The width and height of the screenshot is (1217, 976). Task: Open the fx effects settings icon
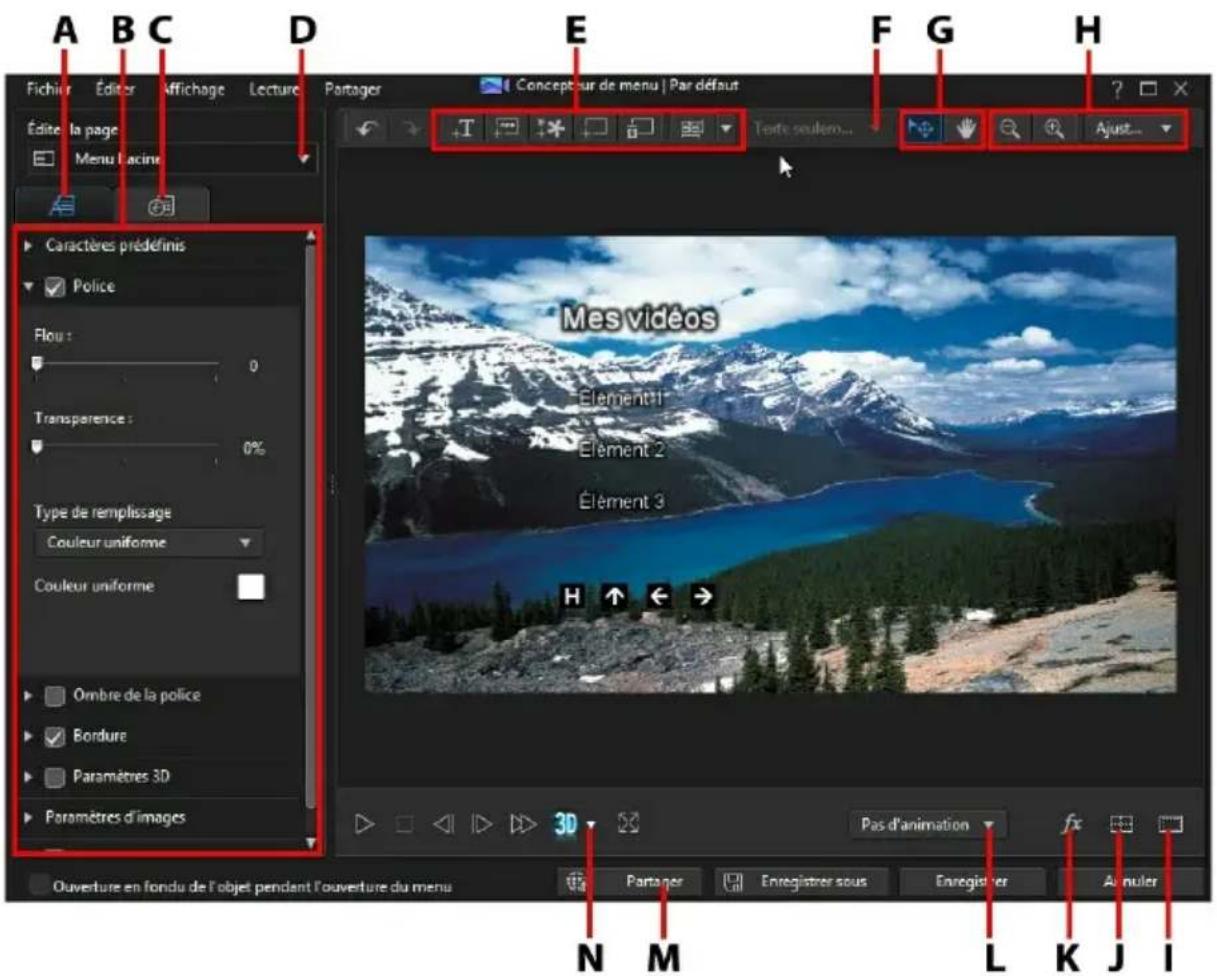click(x=1073, y=820)
